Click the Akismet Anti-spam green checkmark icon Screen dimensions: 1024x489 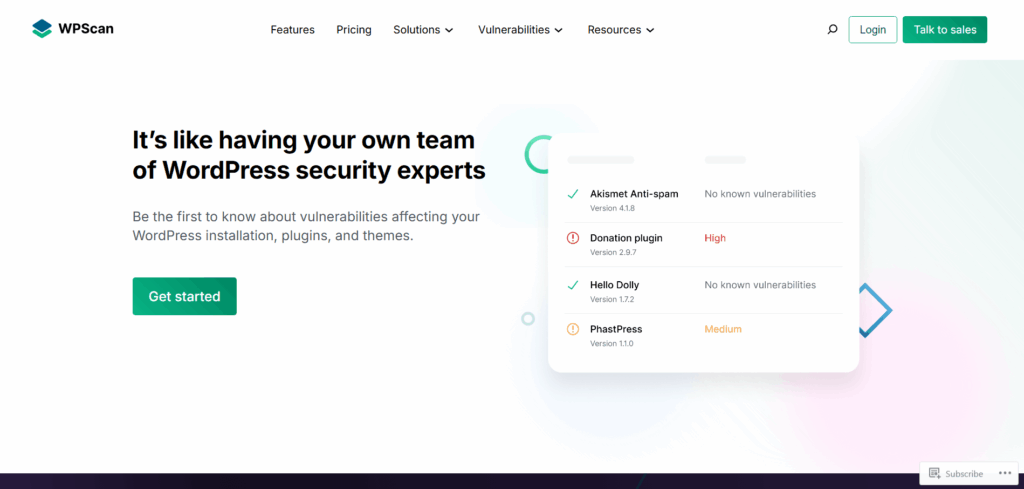pyautogui.click(x=573, y=194)
